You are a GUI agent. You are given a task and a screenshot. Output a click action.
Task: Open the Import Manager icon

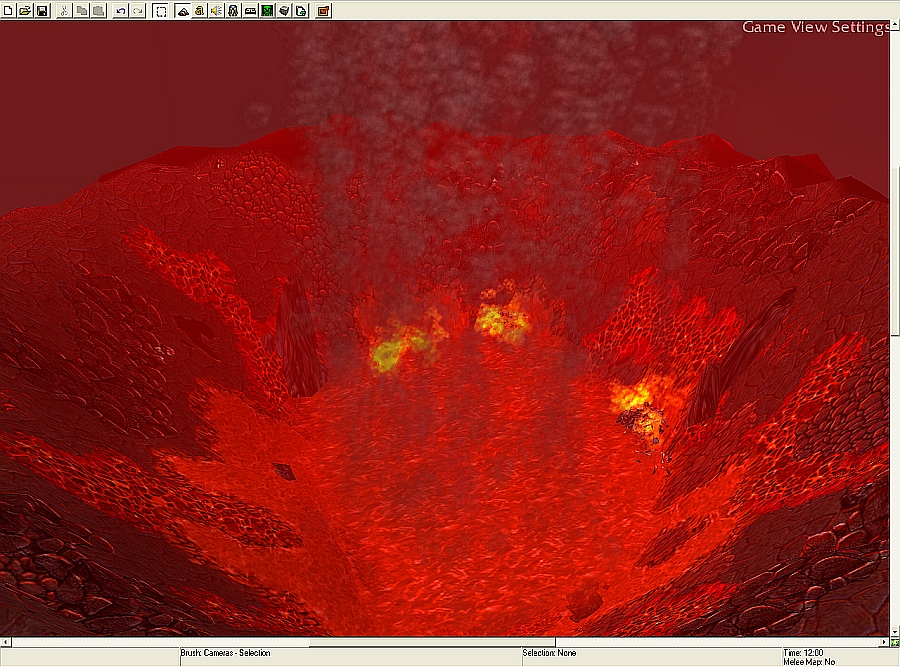pos(301,10)
